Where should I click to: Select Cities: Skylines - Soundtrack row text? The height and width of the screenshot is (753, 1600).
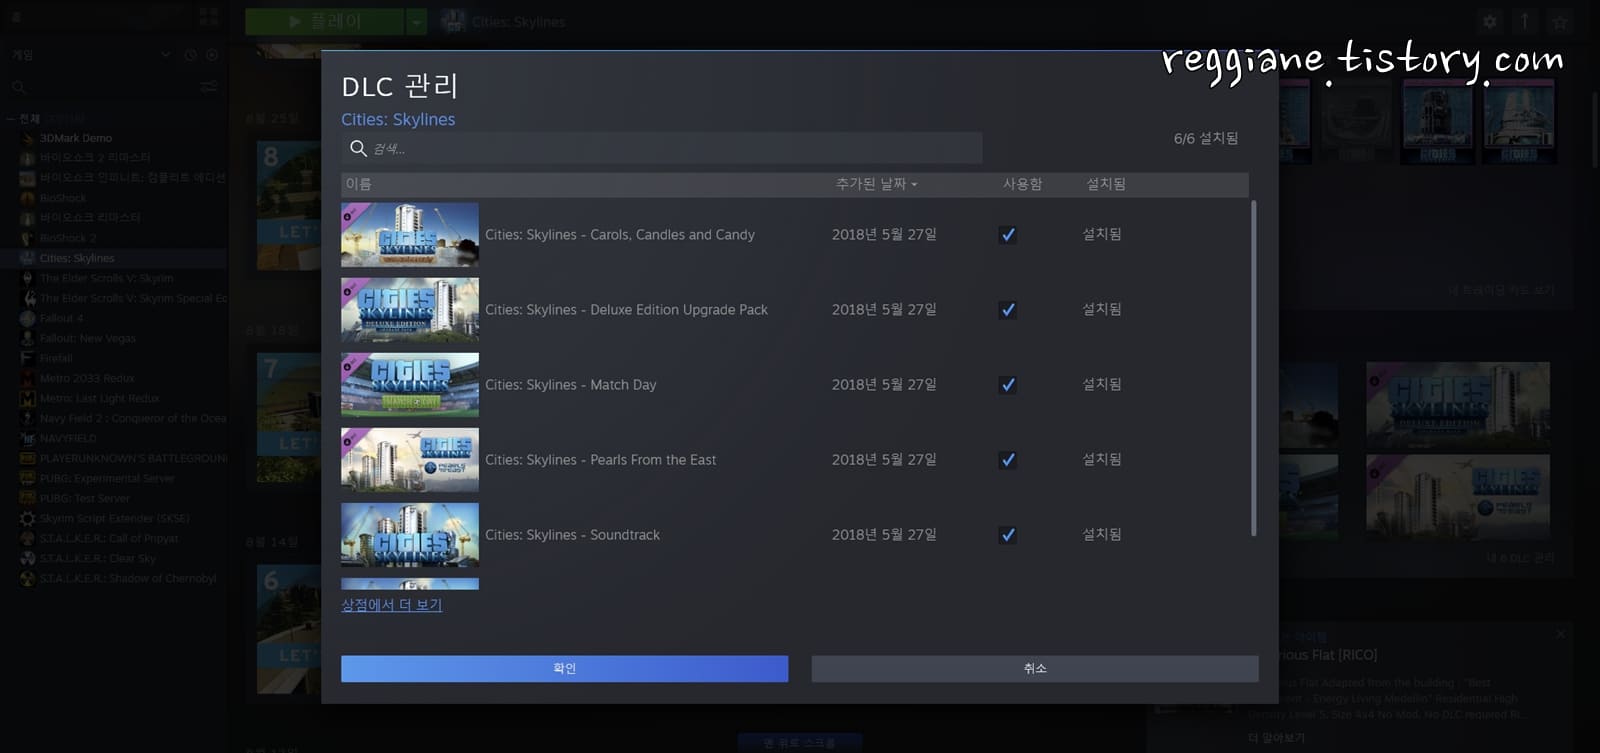pos(572,535)
